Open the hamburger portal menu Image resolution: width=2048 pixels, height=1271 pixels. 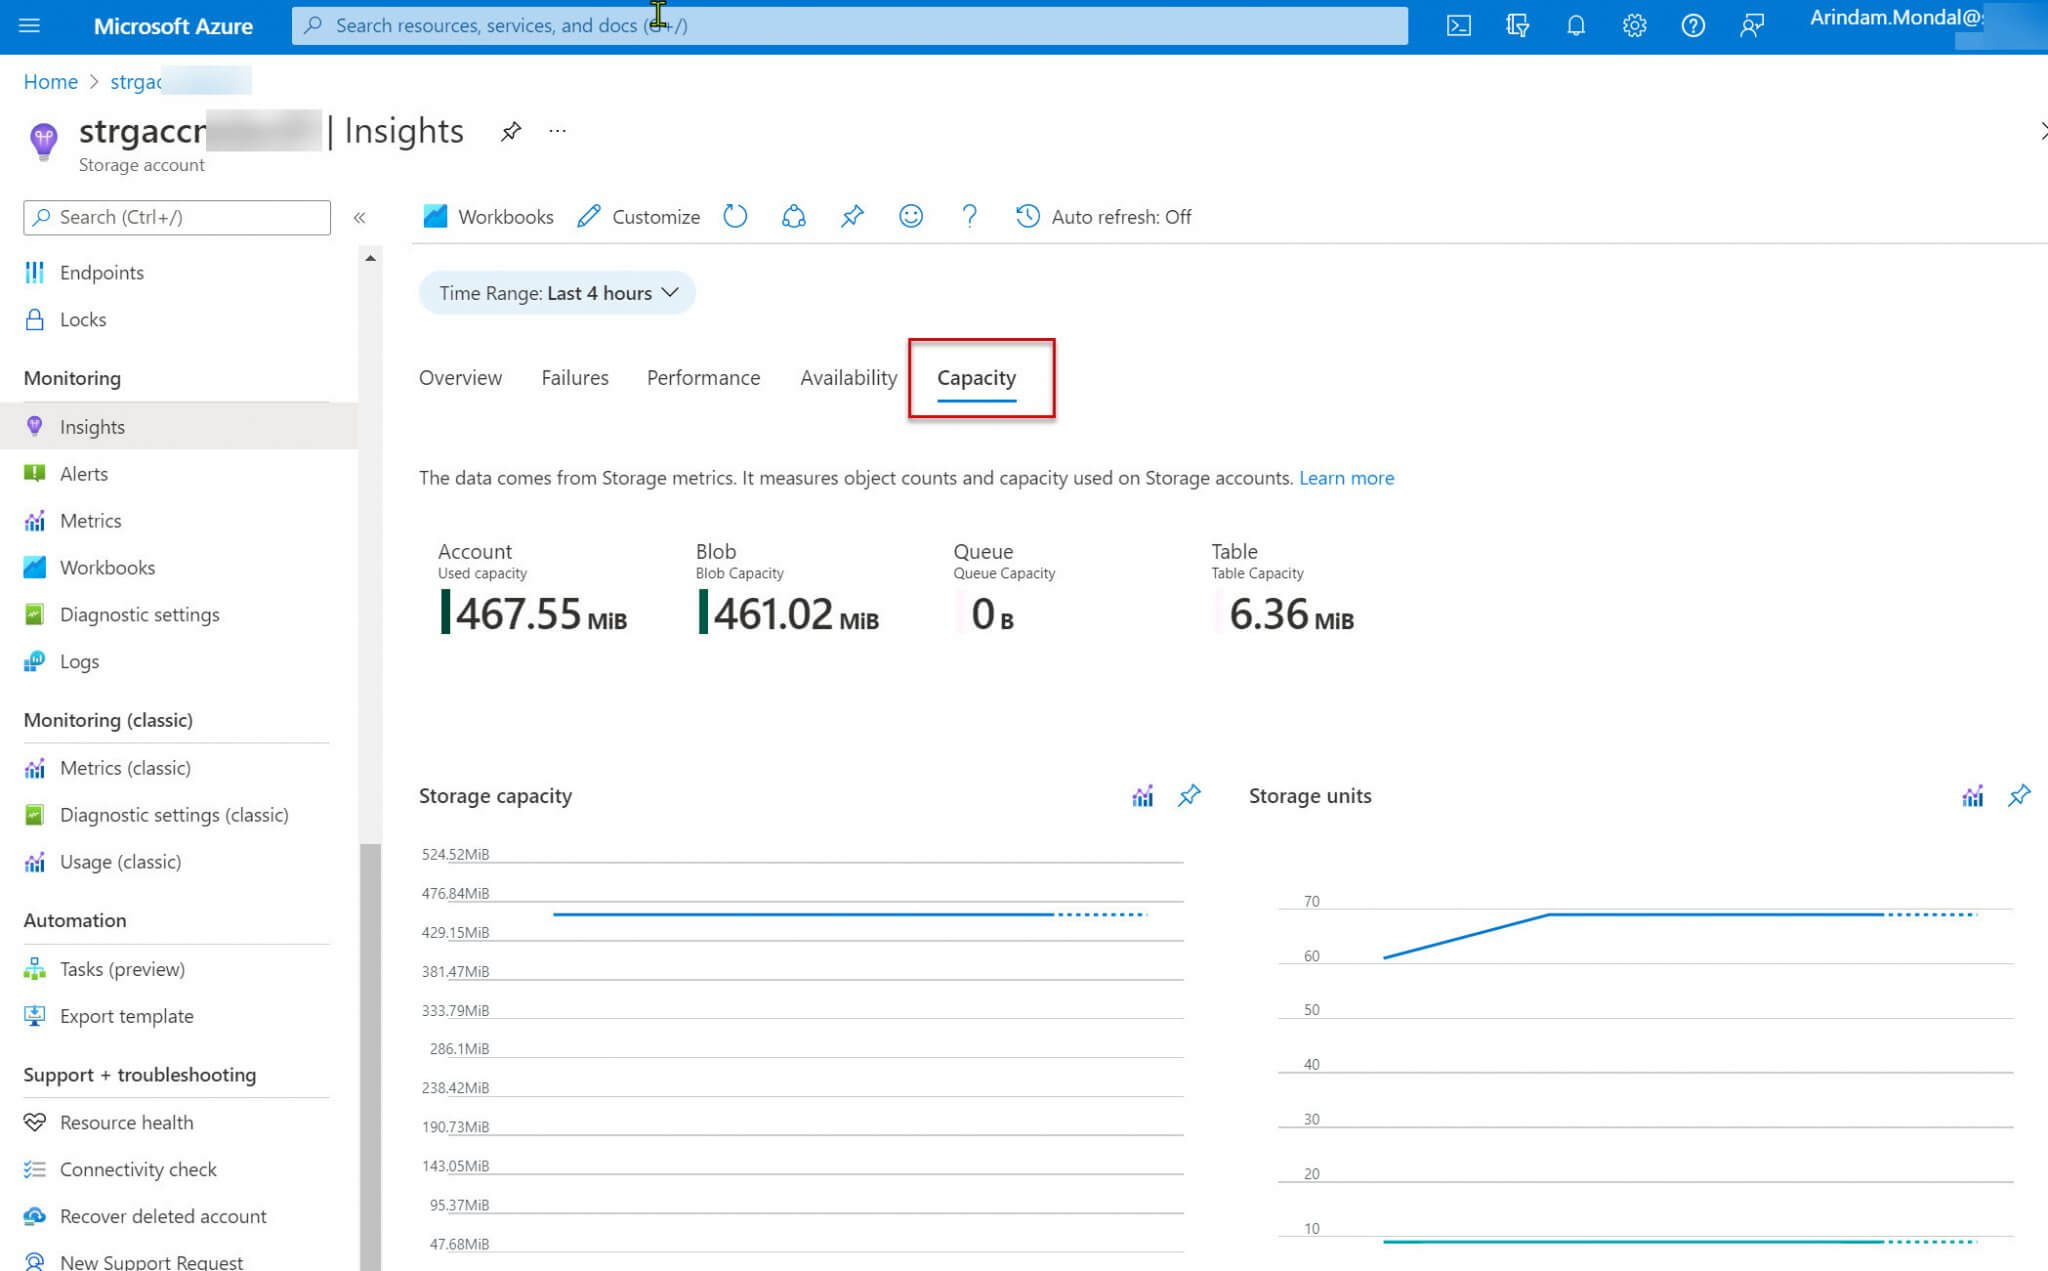30,26
